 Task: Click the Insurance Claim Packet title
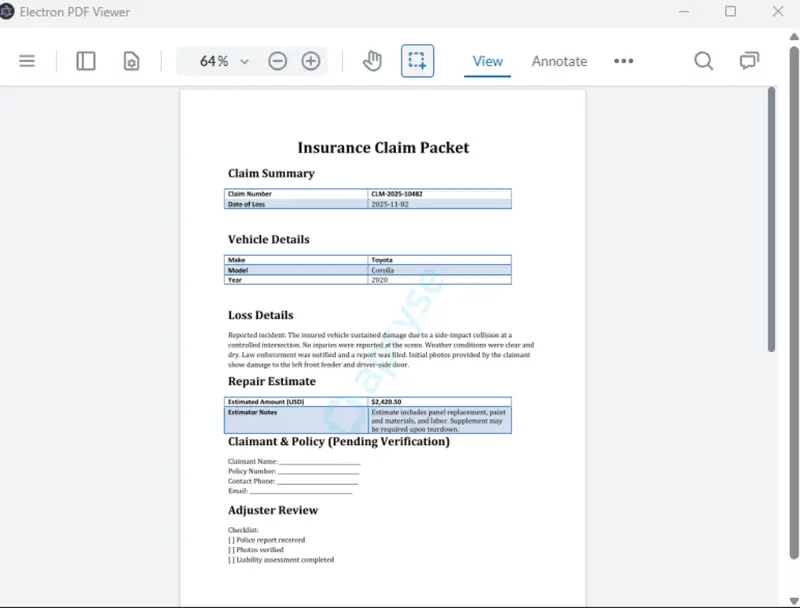click(x=383, y=147)
